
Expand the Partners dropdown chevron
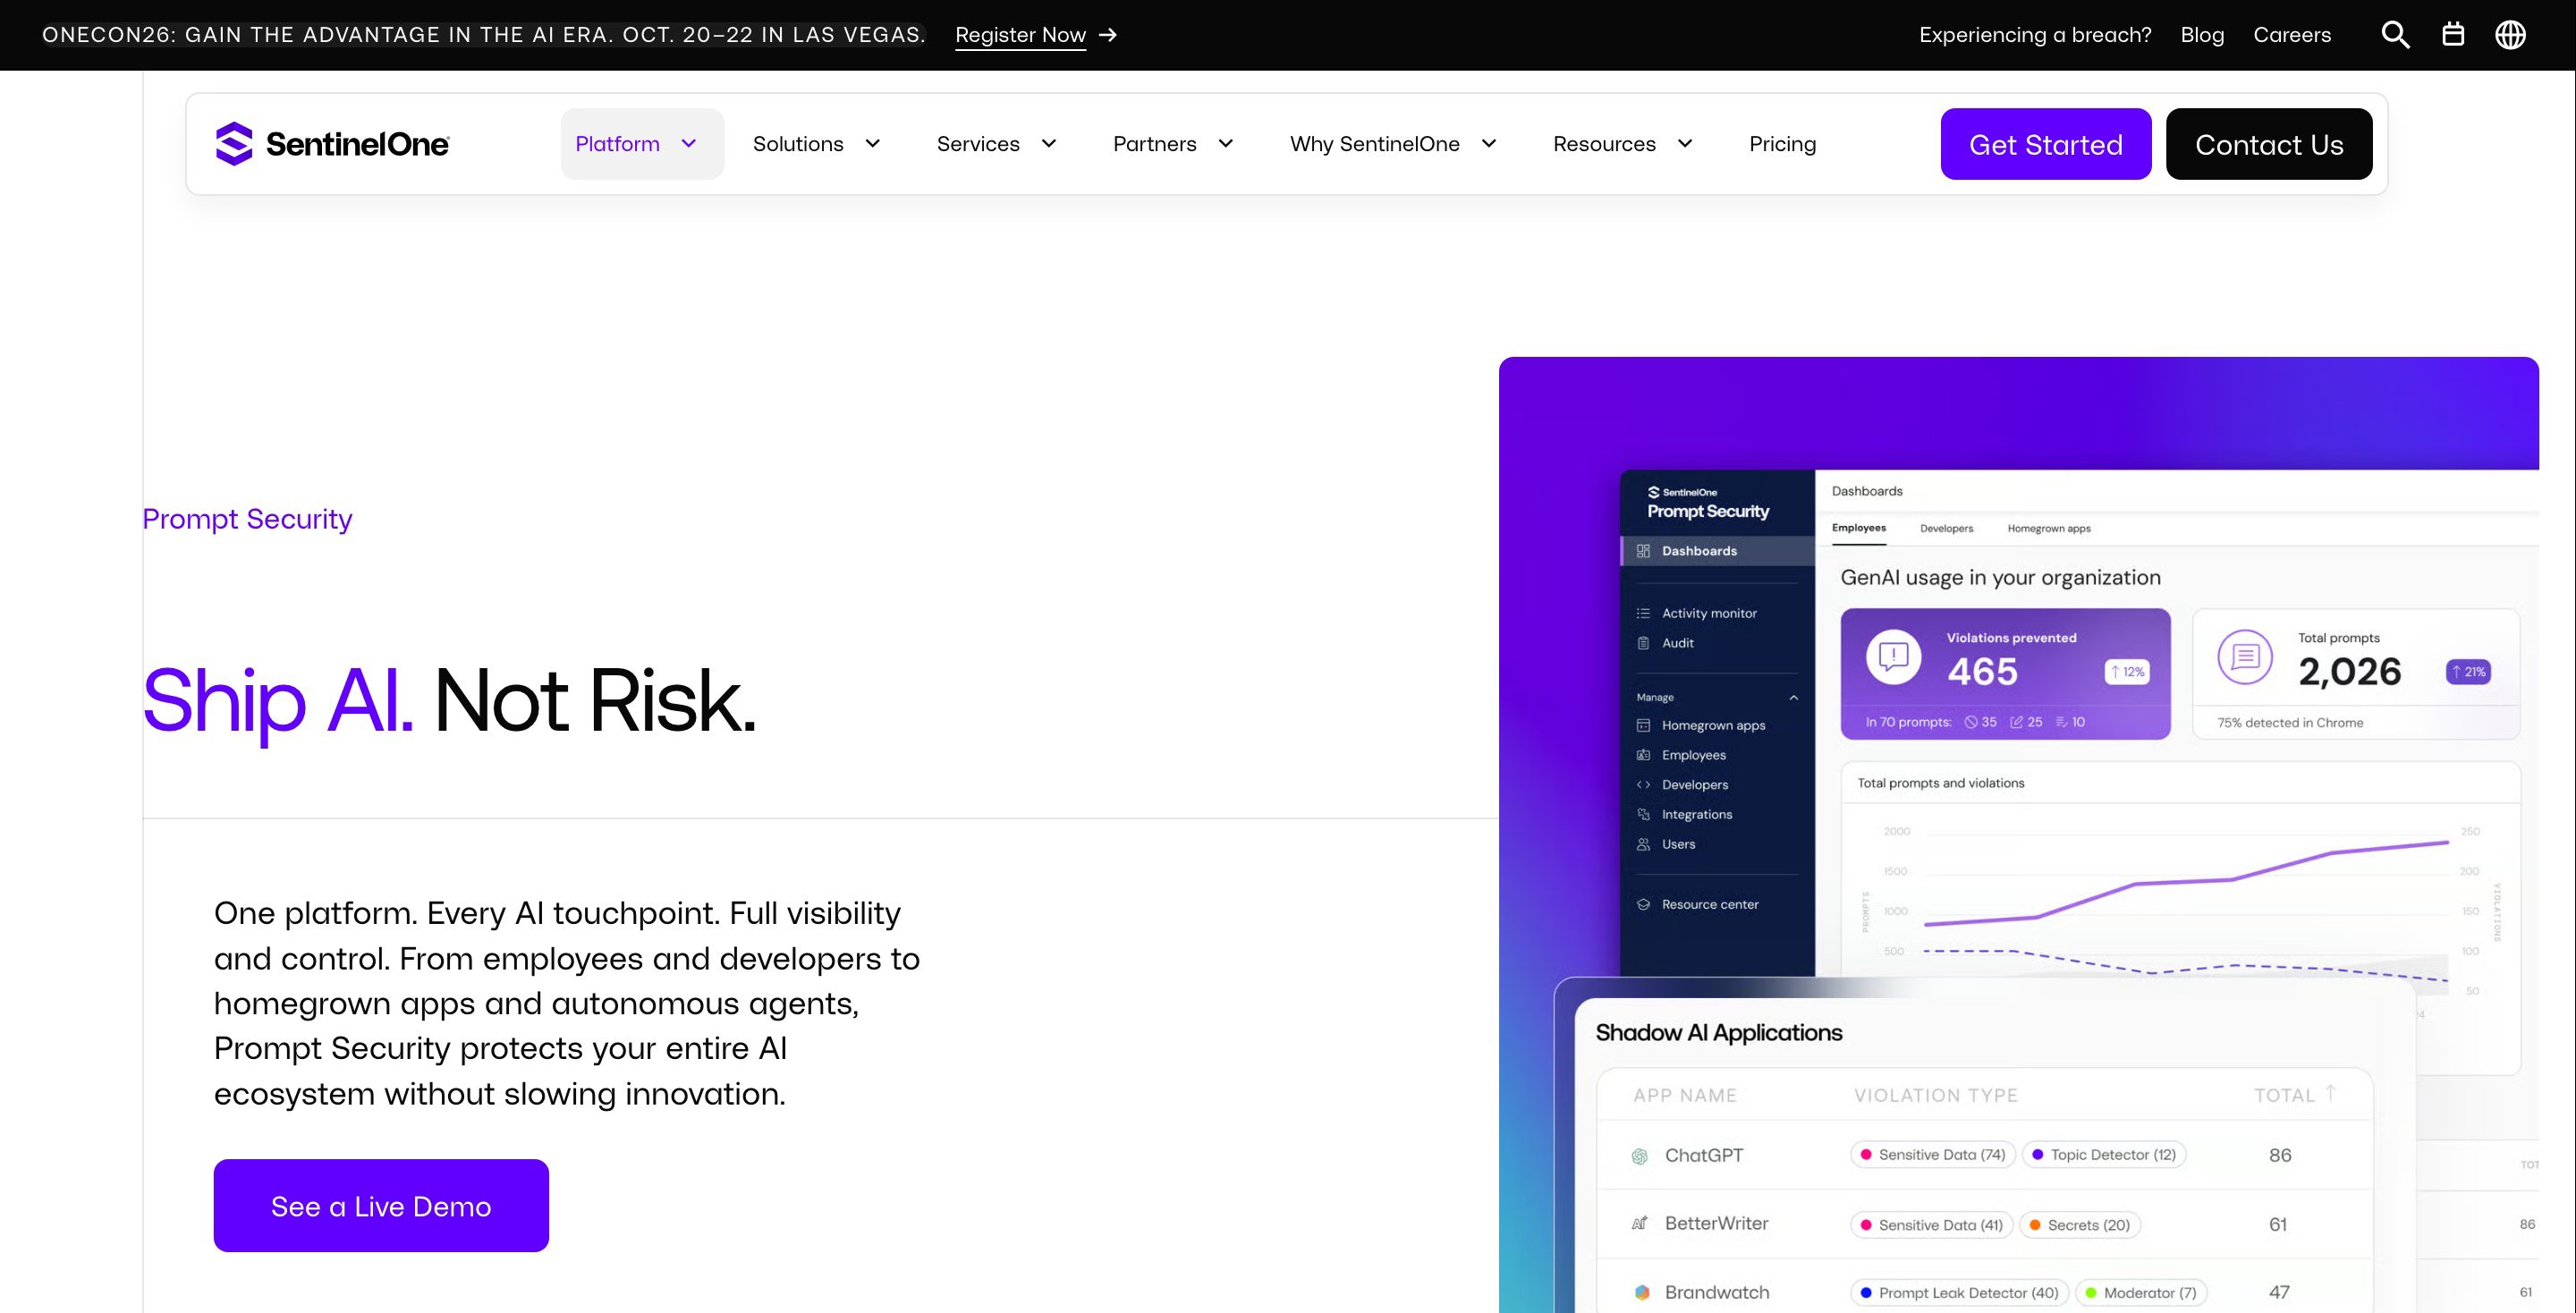[1225, 144]
